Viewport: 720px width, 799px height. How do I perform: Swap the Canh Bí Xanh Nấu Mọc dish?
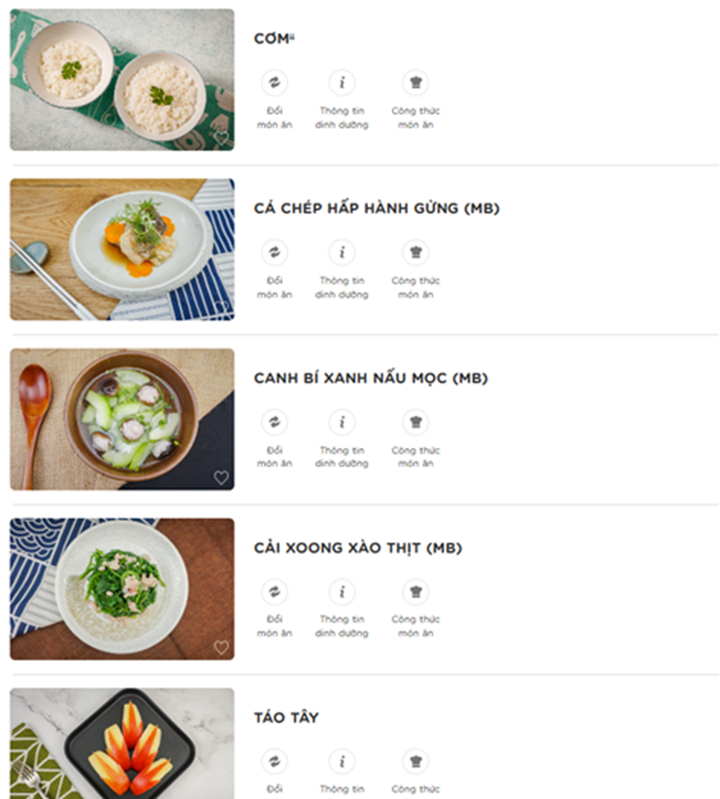click(274, 422)
